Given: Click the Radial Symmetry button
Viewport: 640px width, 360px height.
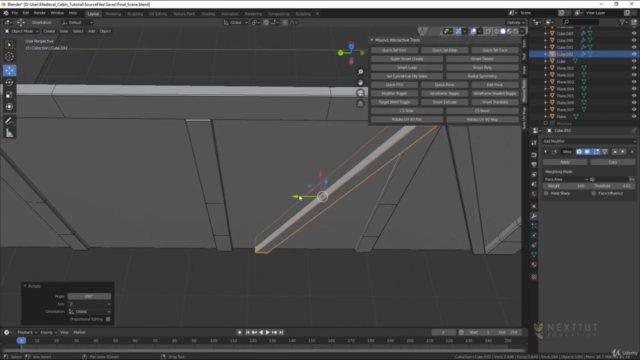Looking at the screenshot, I should [x=482, y=76].
